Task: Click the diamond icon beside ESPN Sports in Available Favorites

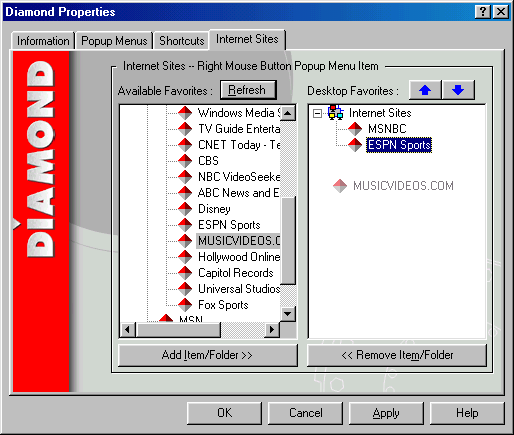Action: 185,225
